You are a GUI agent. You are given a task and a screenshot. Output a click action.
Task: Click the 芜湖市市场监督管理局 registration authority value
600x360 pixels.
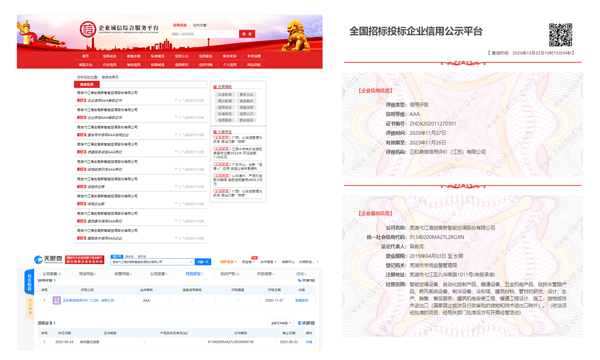pyautogui.click(x=433, y=265)
